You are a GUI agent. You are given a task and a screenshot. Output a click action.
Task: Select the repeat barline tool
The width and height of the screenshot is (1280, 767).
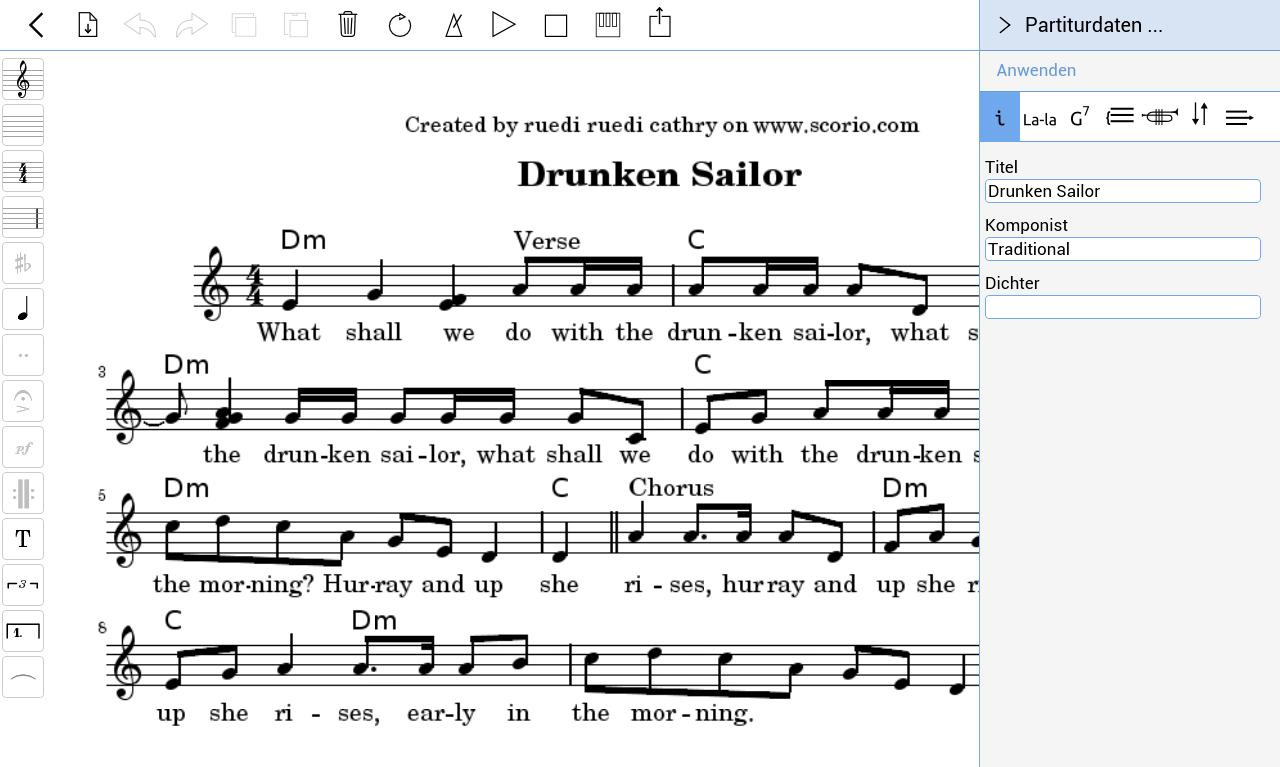click(x=23, y=493)
